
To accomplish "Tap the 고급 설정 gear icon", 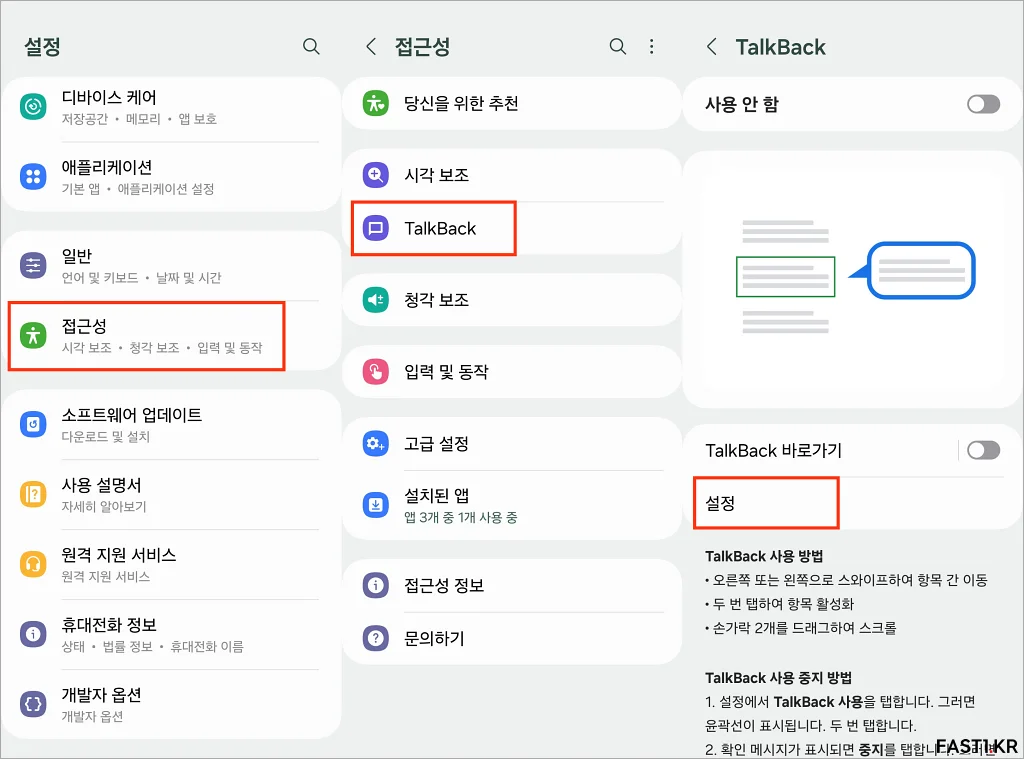I will point(376,444).
